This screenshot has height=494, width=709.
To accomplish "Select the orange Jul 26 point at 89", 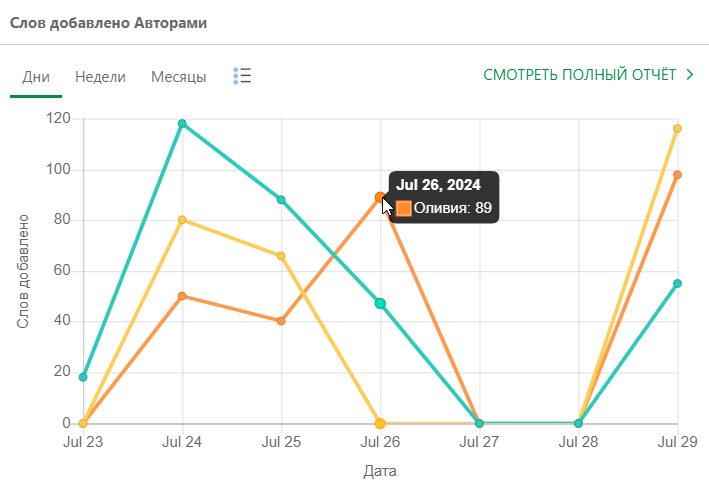I will (380, 197).
